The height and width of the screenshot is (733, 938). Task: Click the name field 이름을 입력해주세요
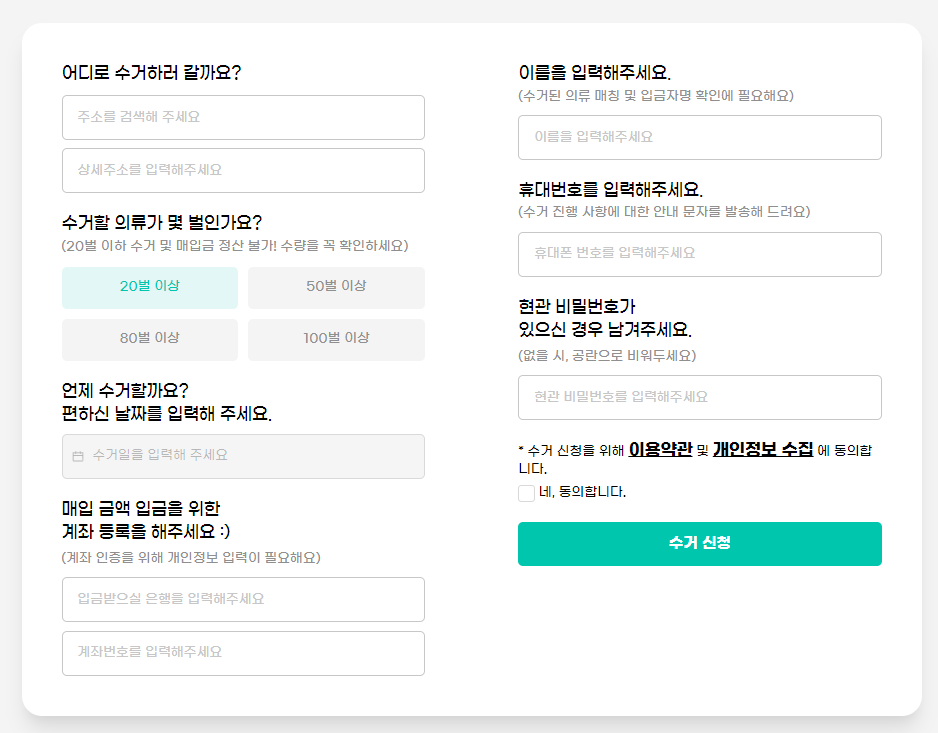(700, 138)
